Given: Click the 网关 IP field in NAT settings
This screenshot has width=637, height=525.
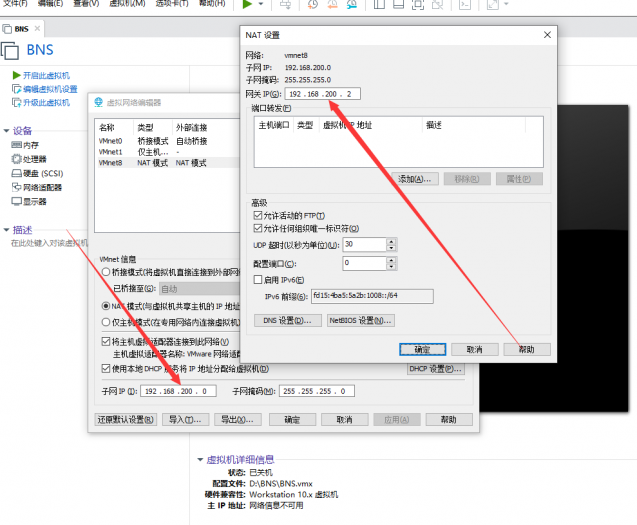Looking at the screenshot, I should [x=323, y=94].
